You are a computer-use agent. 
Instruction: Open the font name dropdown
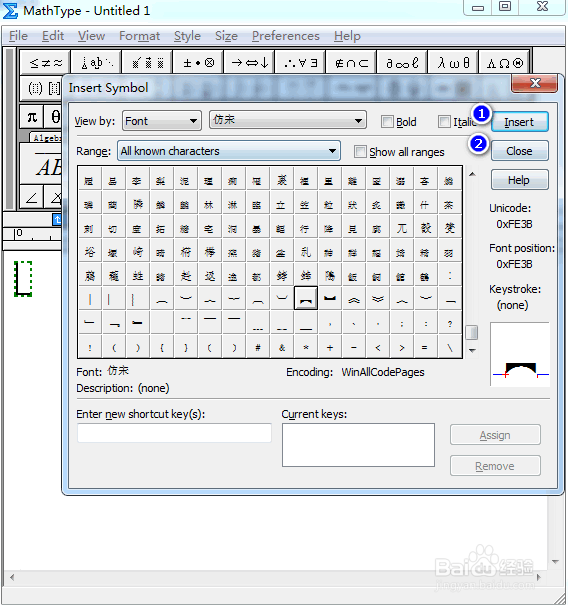coord(287,120)
